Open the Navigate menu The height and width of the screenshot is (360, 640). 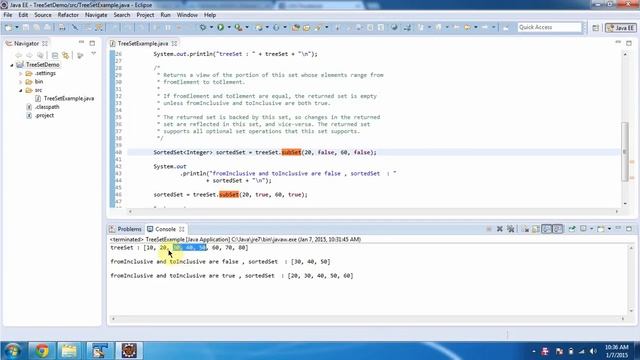click(96, 15)
